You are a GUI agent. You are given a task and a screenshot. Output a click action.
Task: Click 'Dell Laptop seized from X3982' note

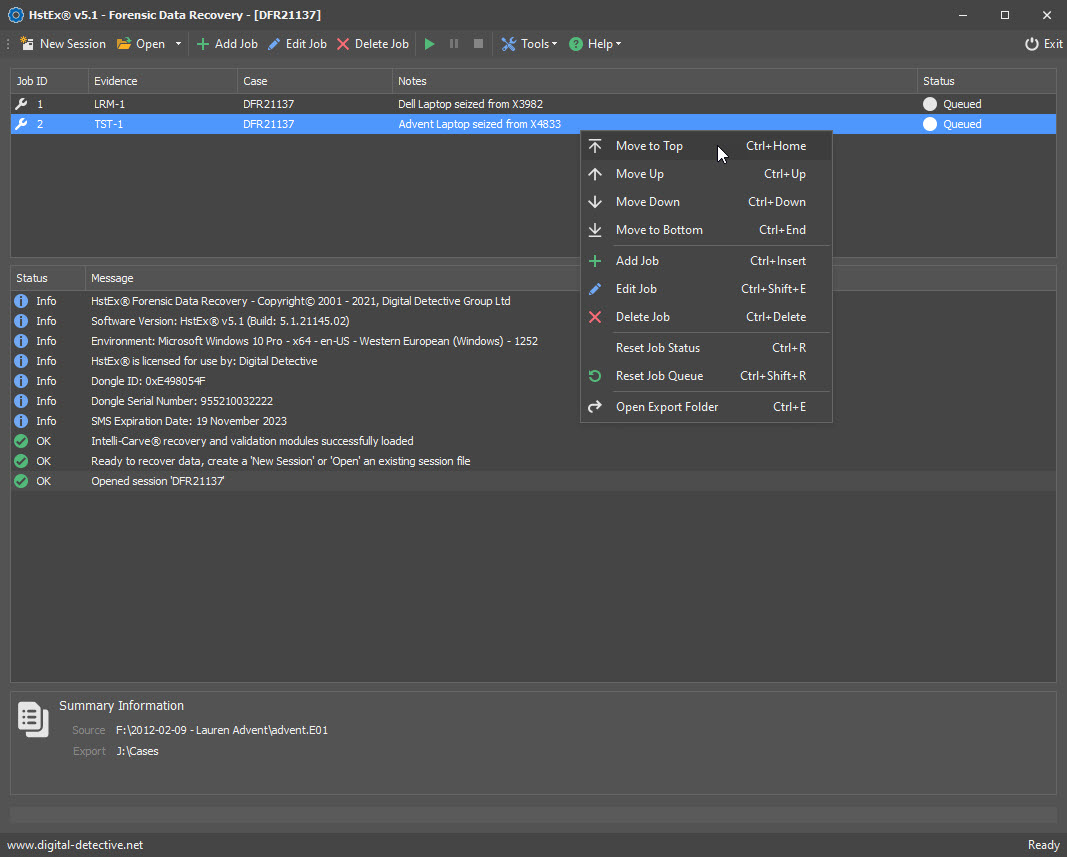(x=470, y=104)
